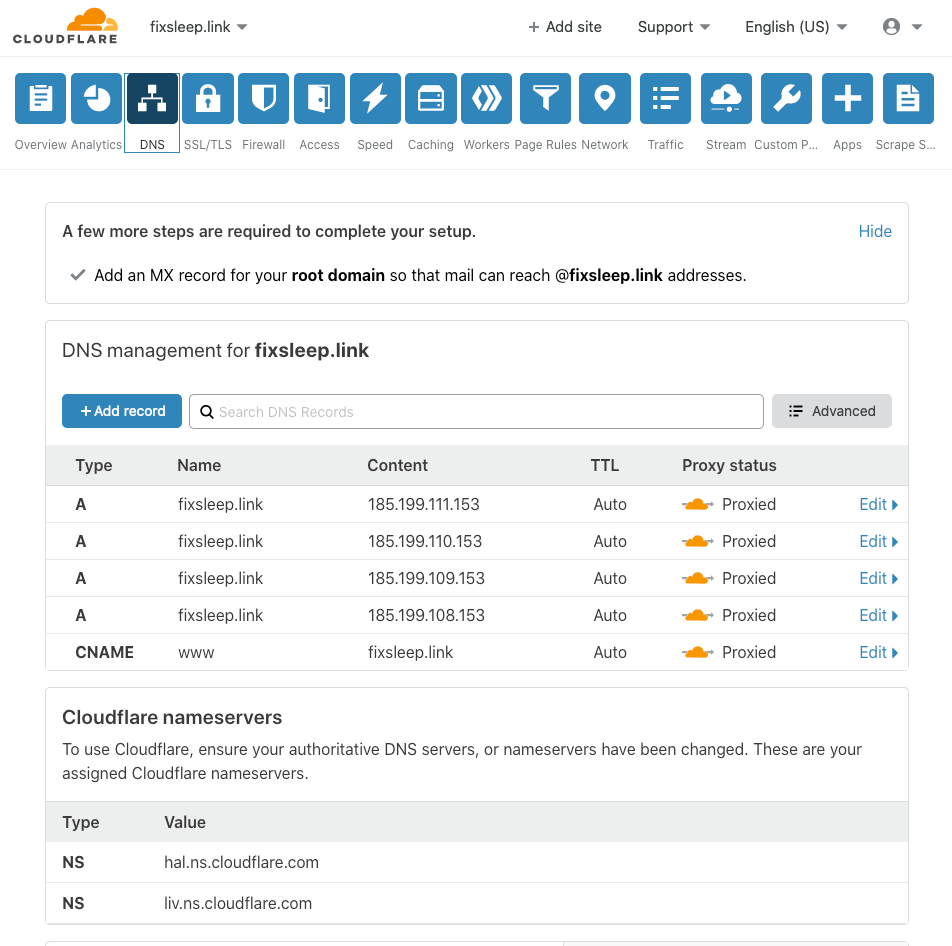952x946 pixels.
Task: Edit the A record 185.199.109.153
Action: point(879,579)
